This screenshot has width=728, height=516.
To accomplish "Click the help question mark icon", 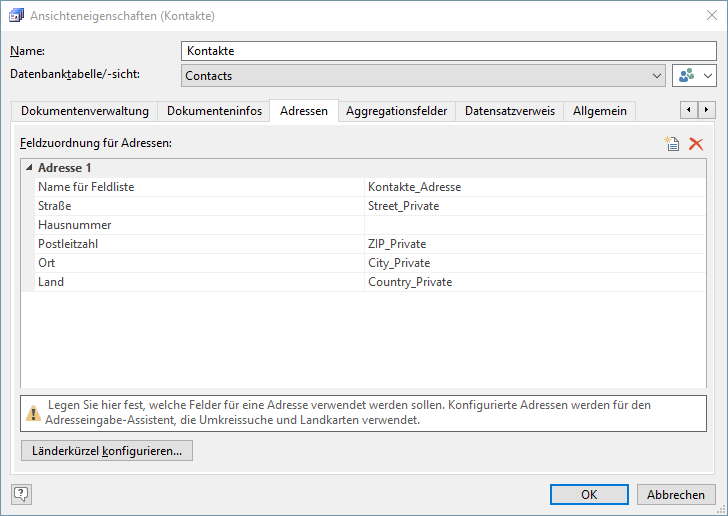I will click(x=21, y=493).
